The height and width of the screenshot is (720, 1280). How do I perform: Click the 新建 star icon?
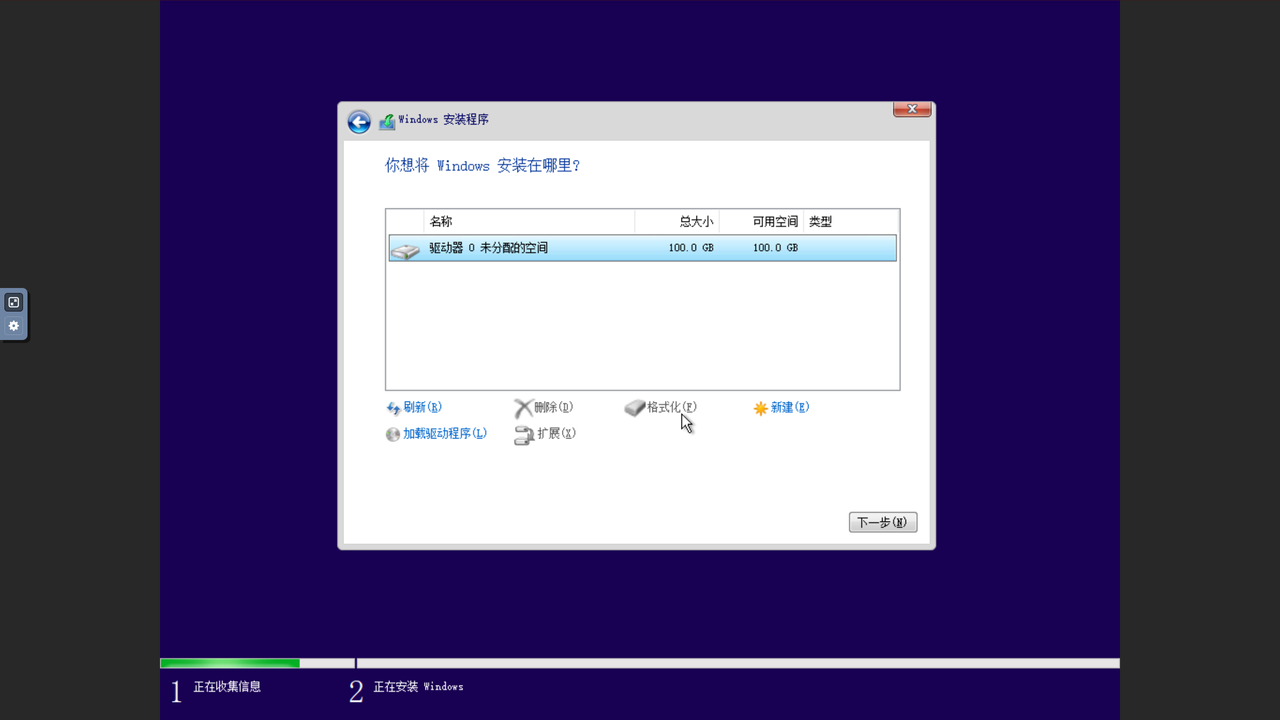coord(761,408)
